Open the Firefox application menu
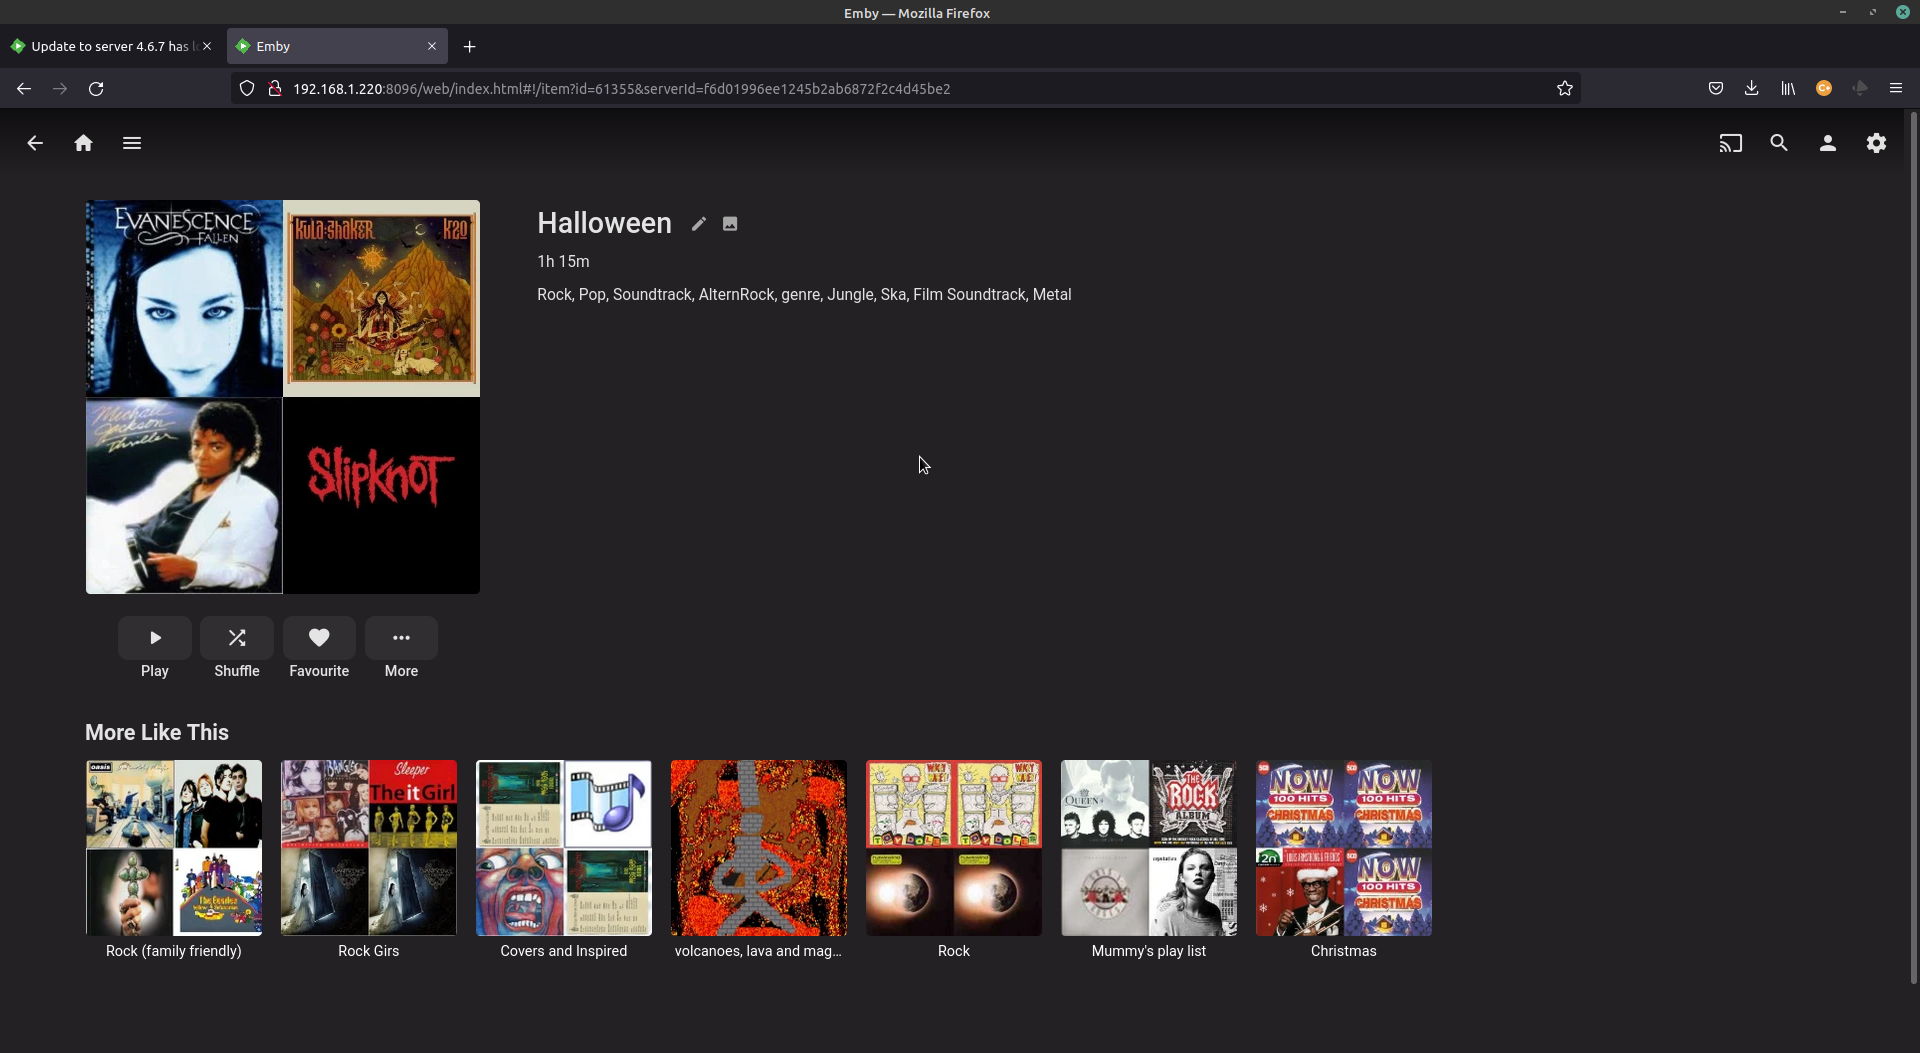The height and width of the screenshot is (1053, 1920). click(1895, 88)
